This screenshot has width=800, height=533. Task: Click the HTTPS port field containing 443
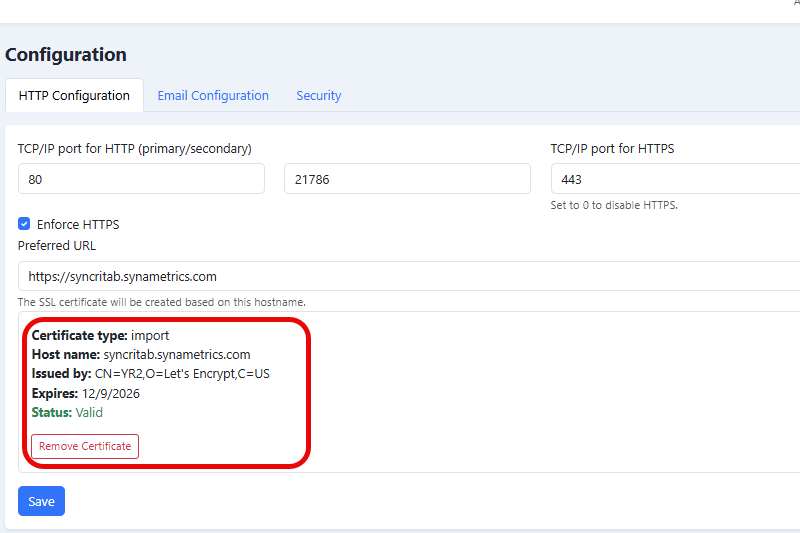coord(676,179)
